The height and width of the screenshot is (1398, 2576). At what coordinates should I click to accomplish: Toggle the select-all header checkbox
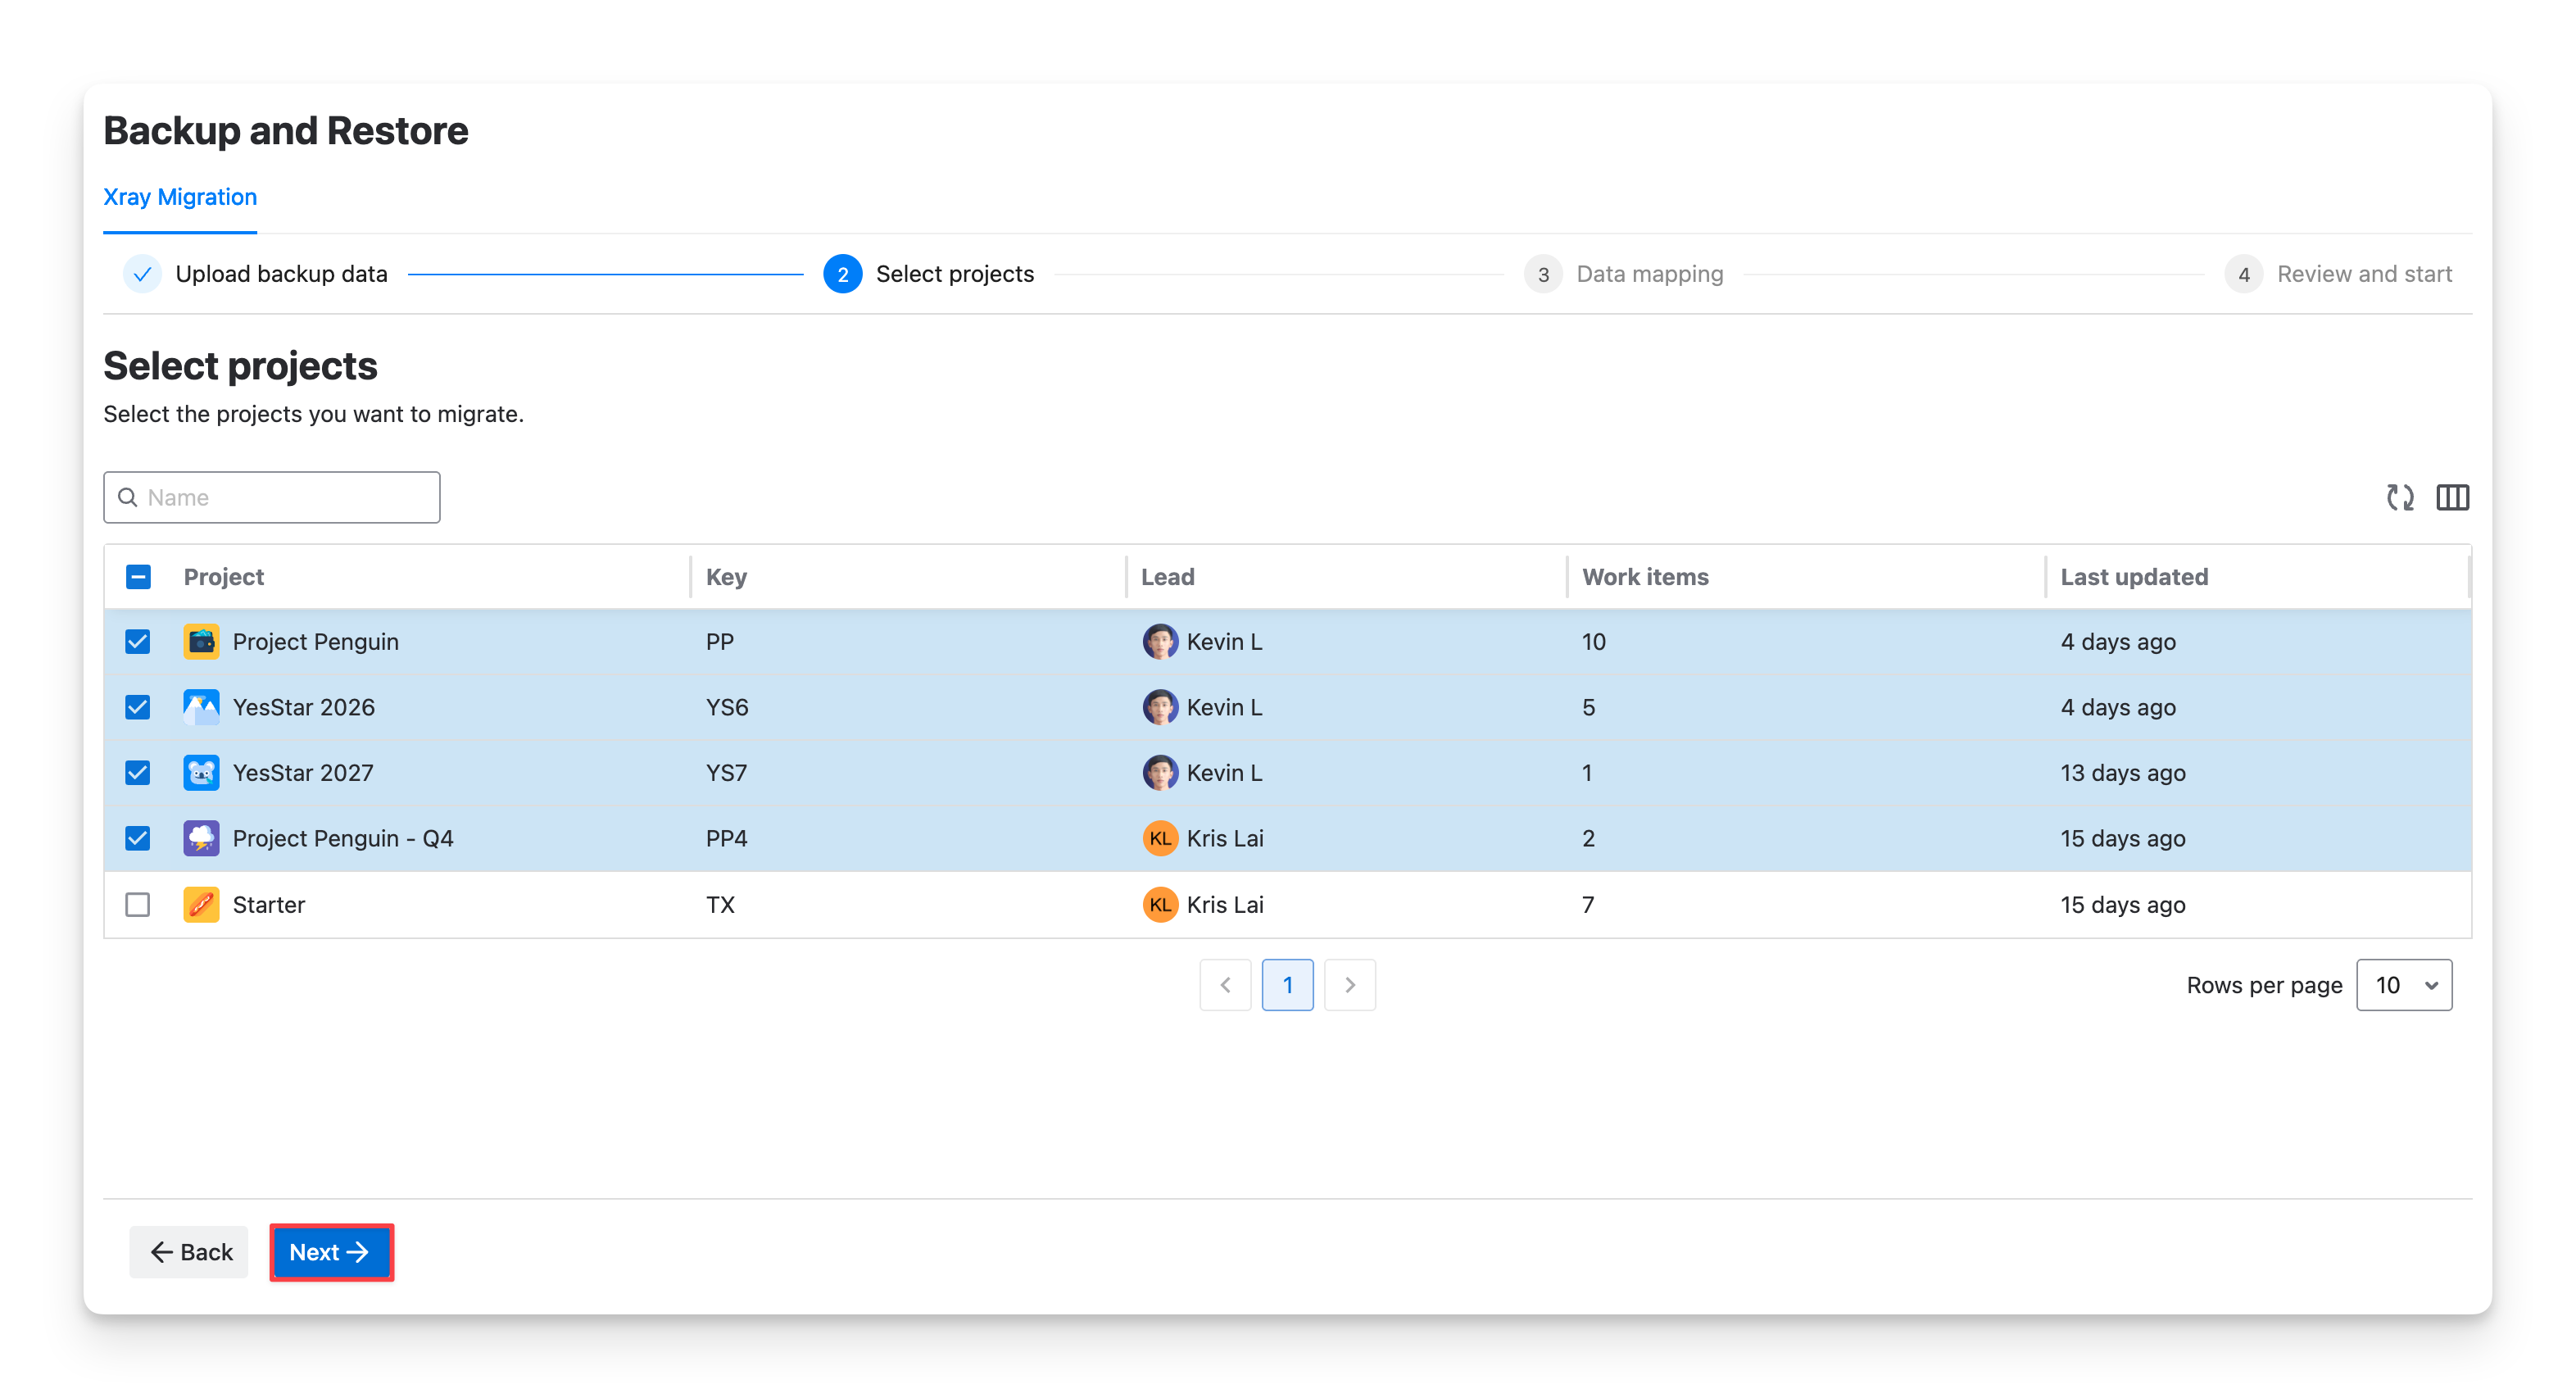coord(138,577)
